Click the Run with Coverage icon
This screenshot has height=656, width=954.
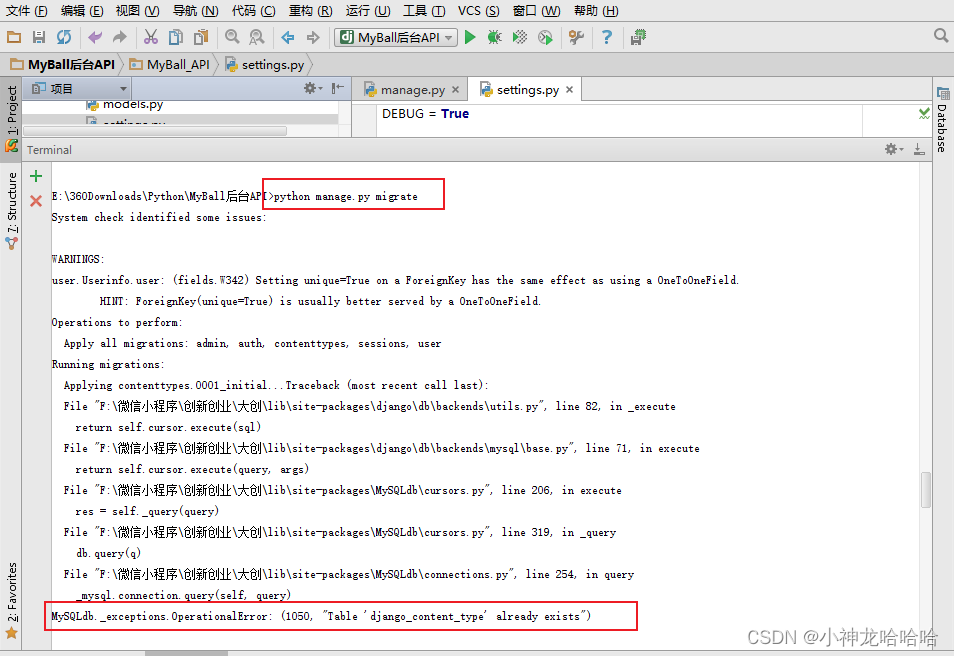click(520, 37)
